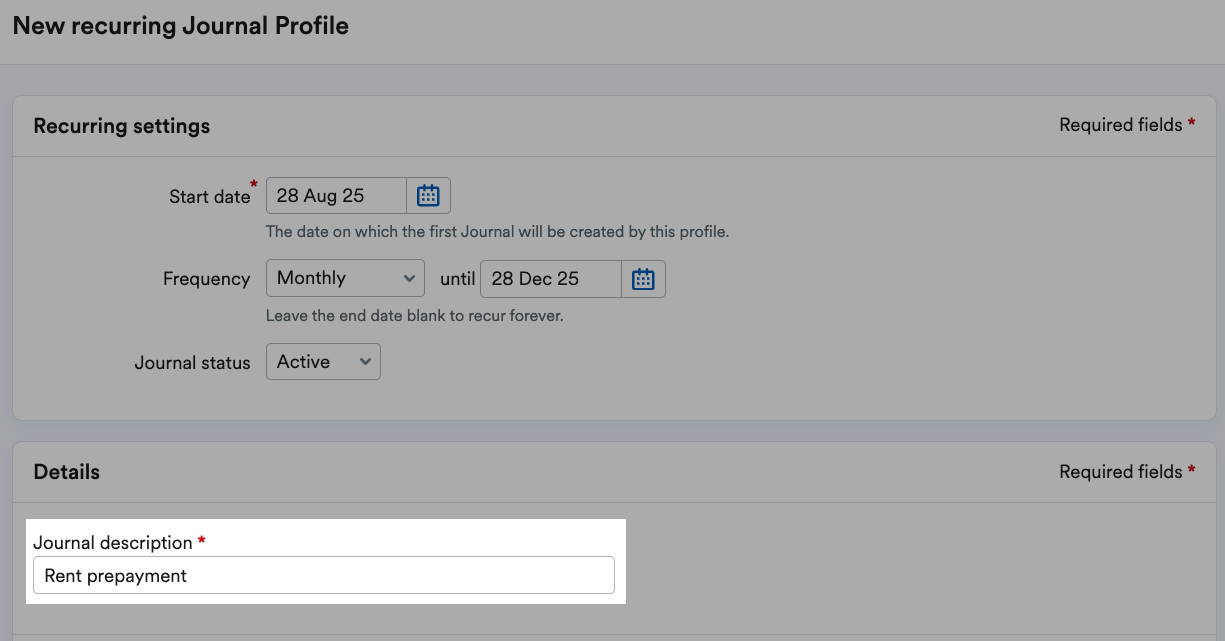Click the New recurring Journal Profile title

pos(181,25)
